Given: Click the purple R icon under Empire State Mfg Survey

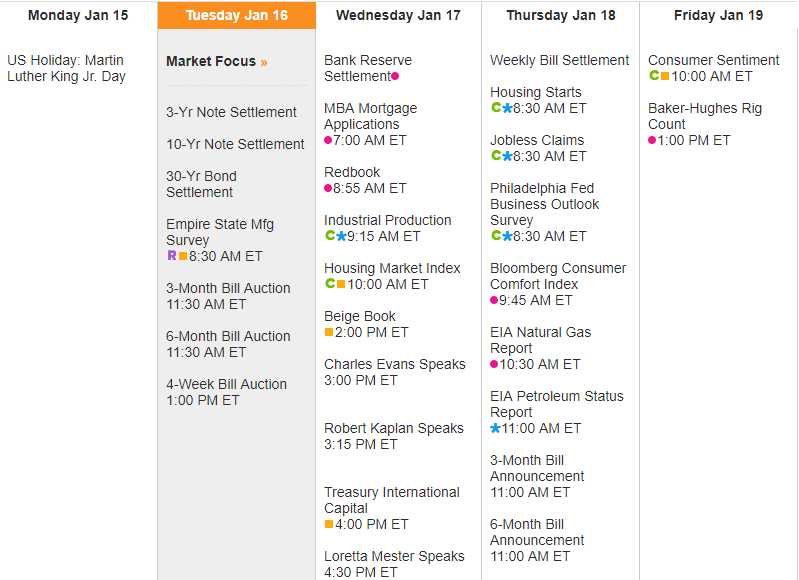Looking at the screenshot, I should point(171,256).
